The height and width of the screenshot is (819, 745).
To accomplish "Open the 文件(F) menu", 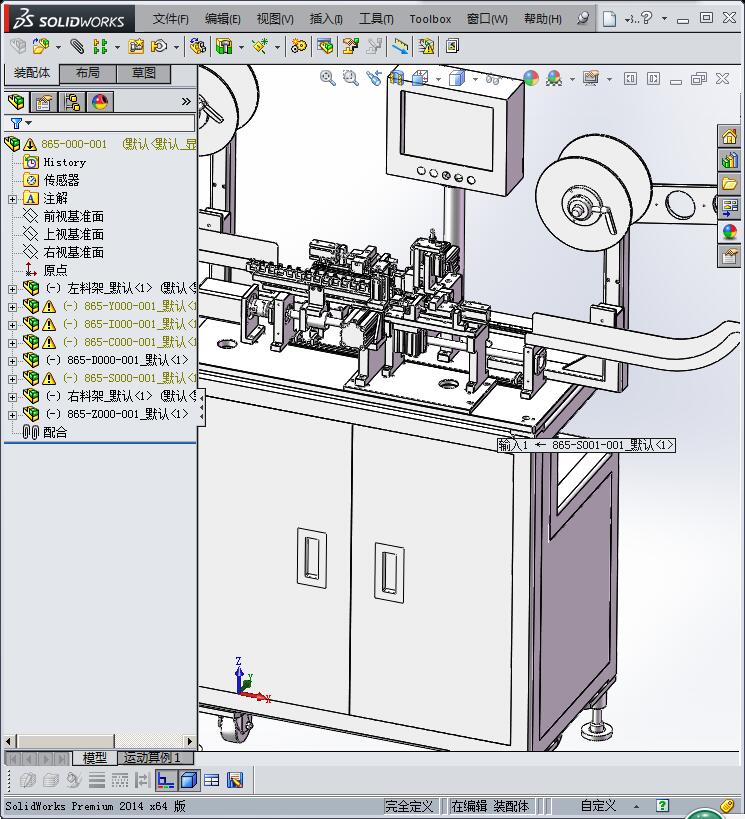I will [x=170, y=19].
